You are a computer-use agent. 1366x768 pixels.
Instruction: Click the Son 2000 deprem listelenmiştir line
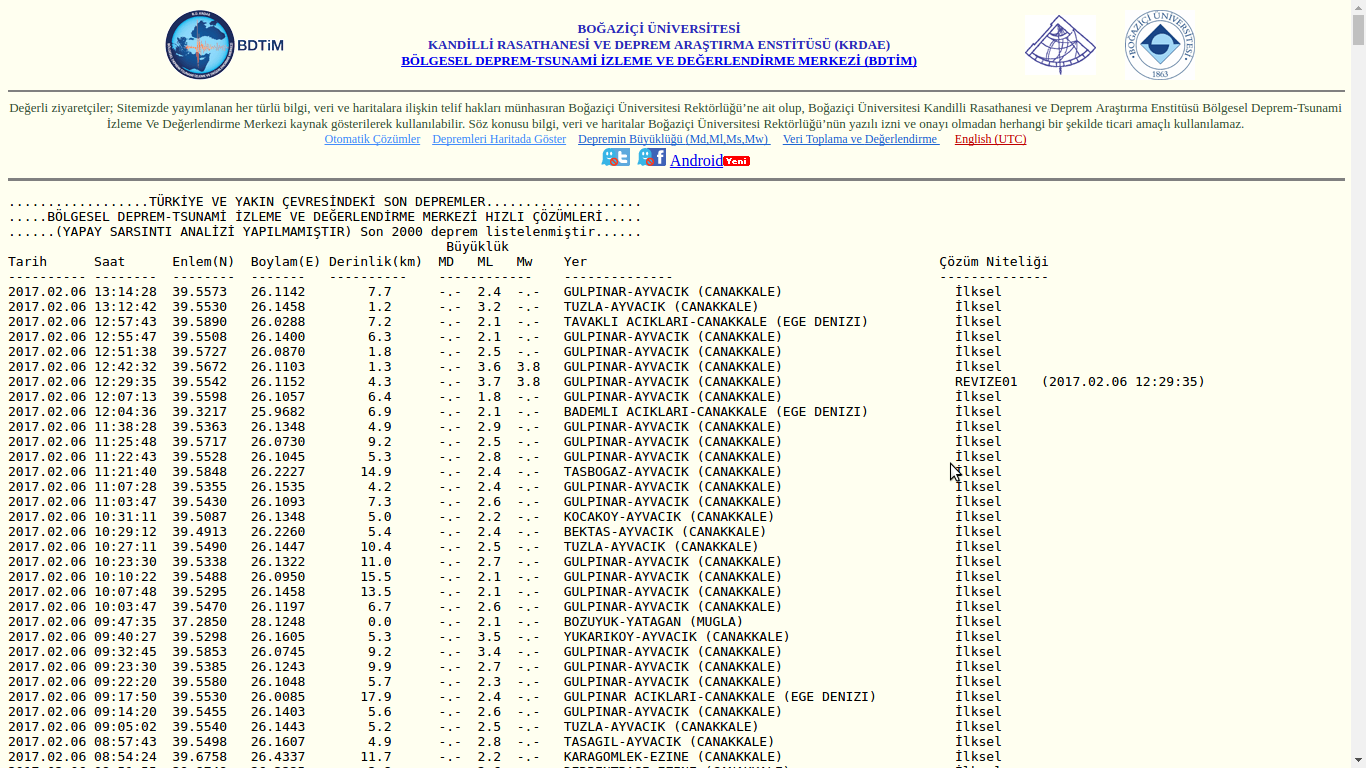point(478,232)
